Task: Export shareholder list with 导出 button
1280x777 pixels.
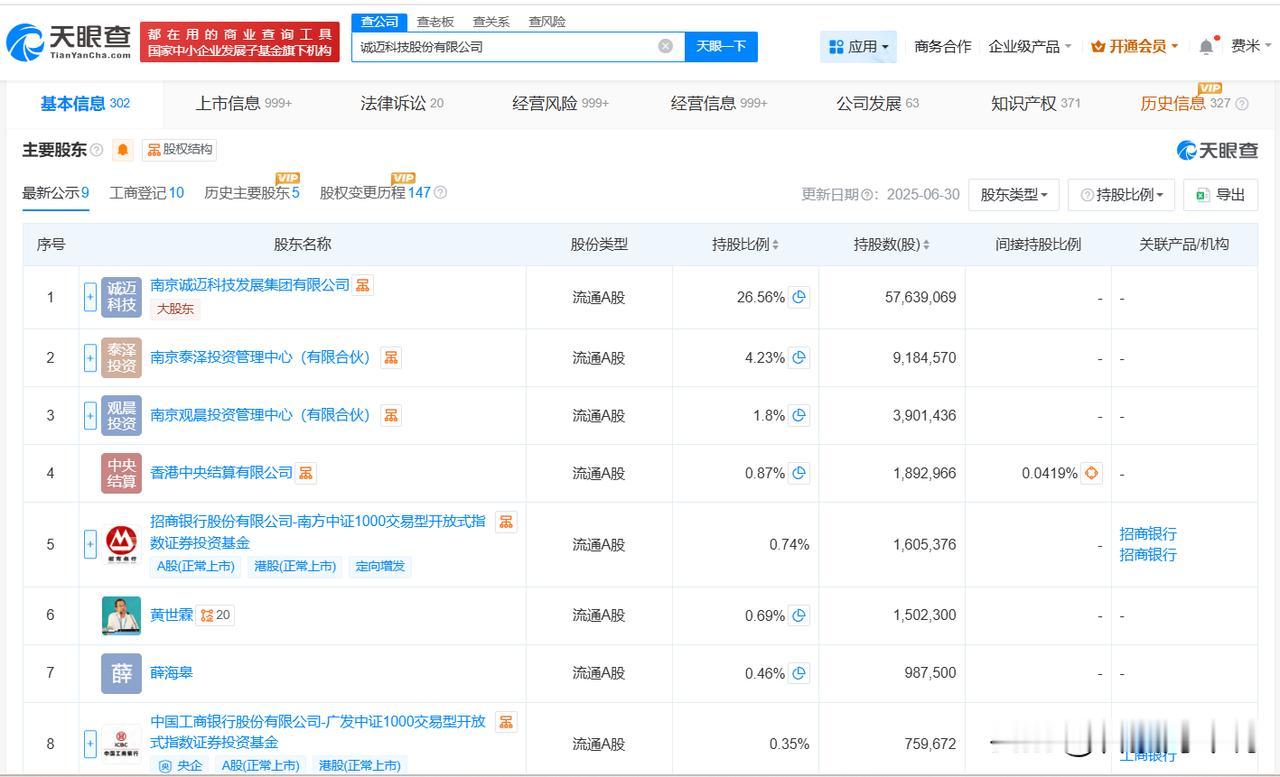Action: pyautogui.click(x=1220, y=195)
